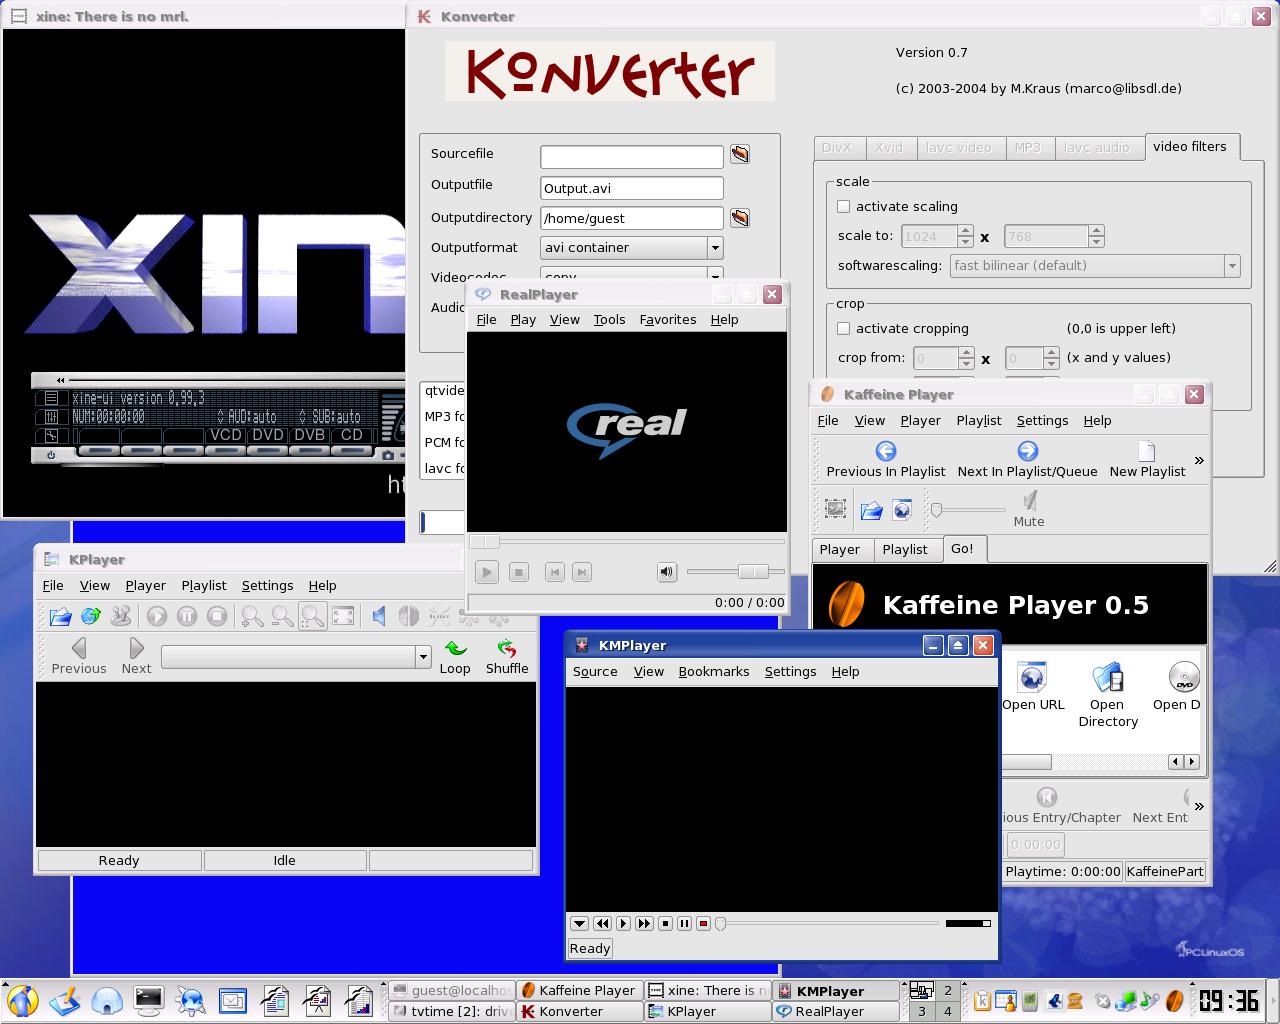Open the Bookmarks menu in KMPlayer
The height and width of the screenshot is (1024, 1280).
click(x=714, y=672)
